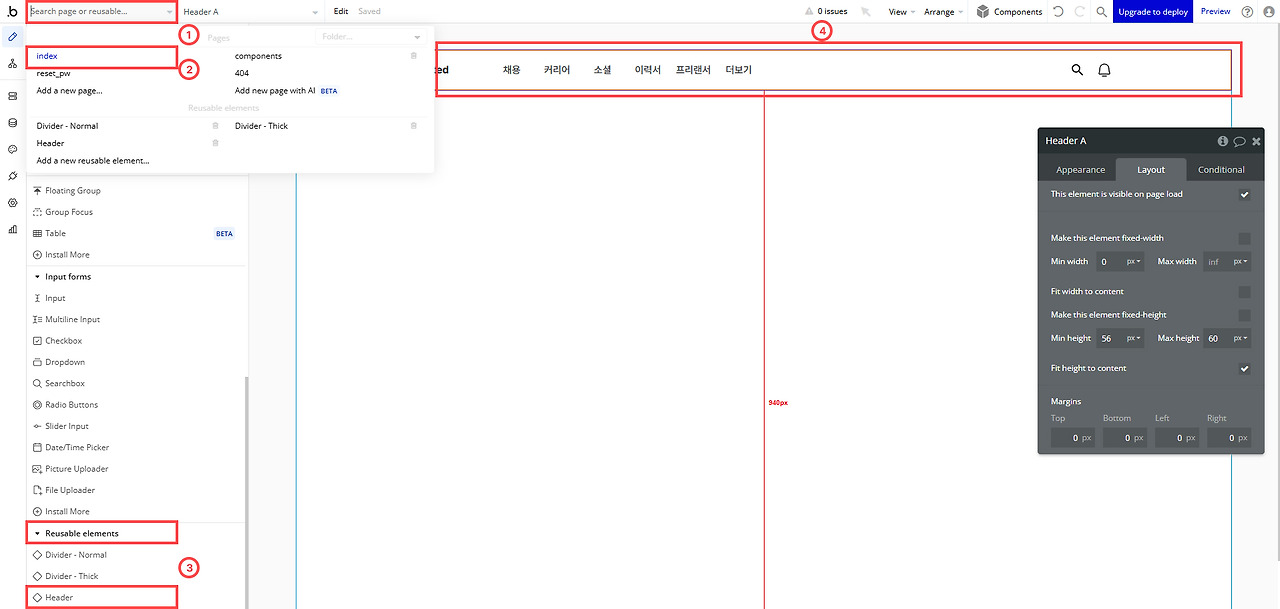This screenshot has height=609, width=1280.
Task: Open the Plugins plug icon
Action: [x=12, y=176]
